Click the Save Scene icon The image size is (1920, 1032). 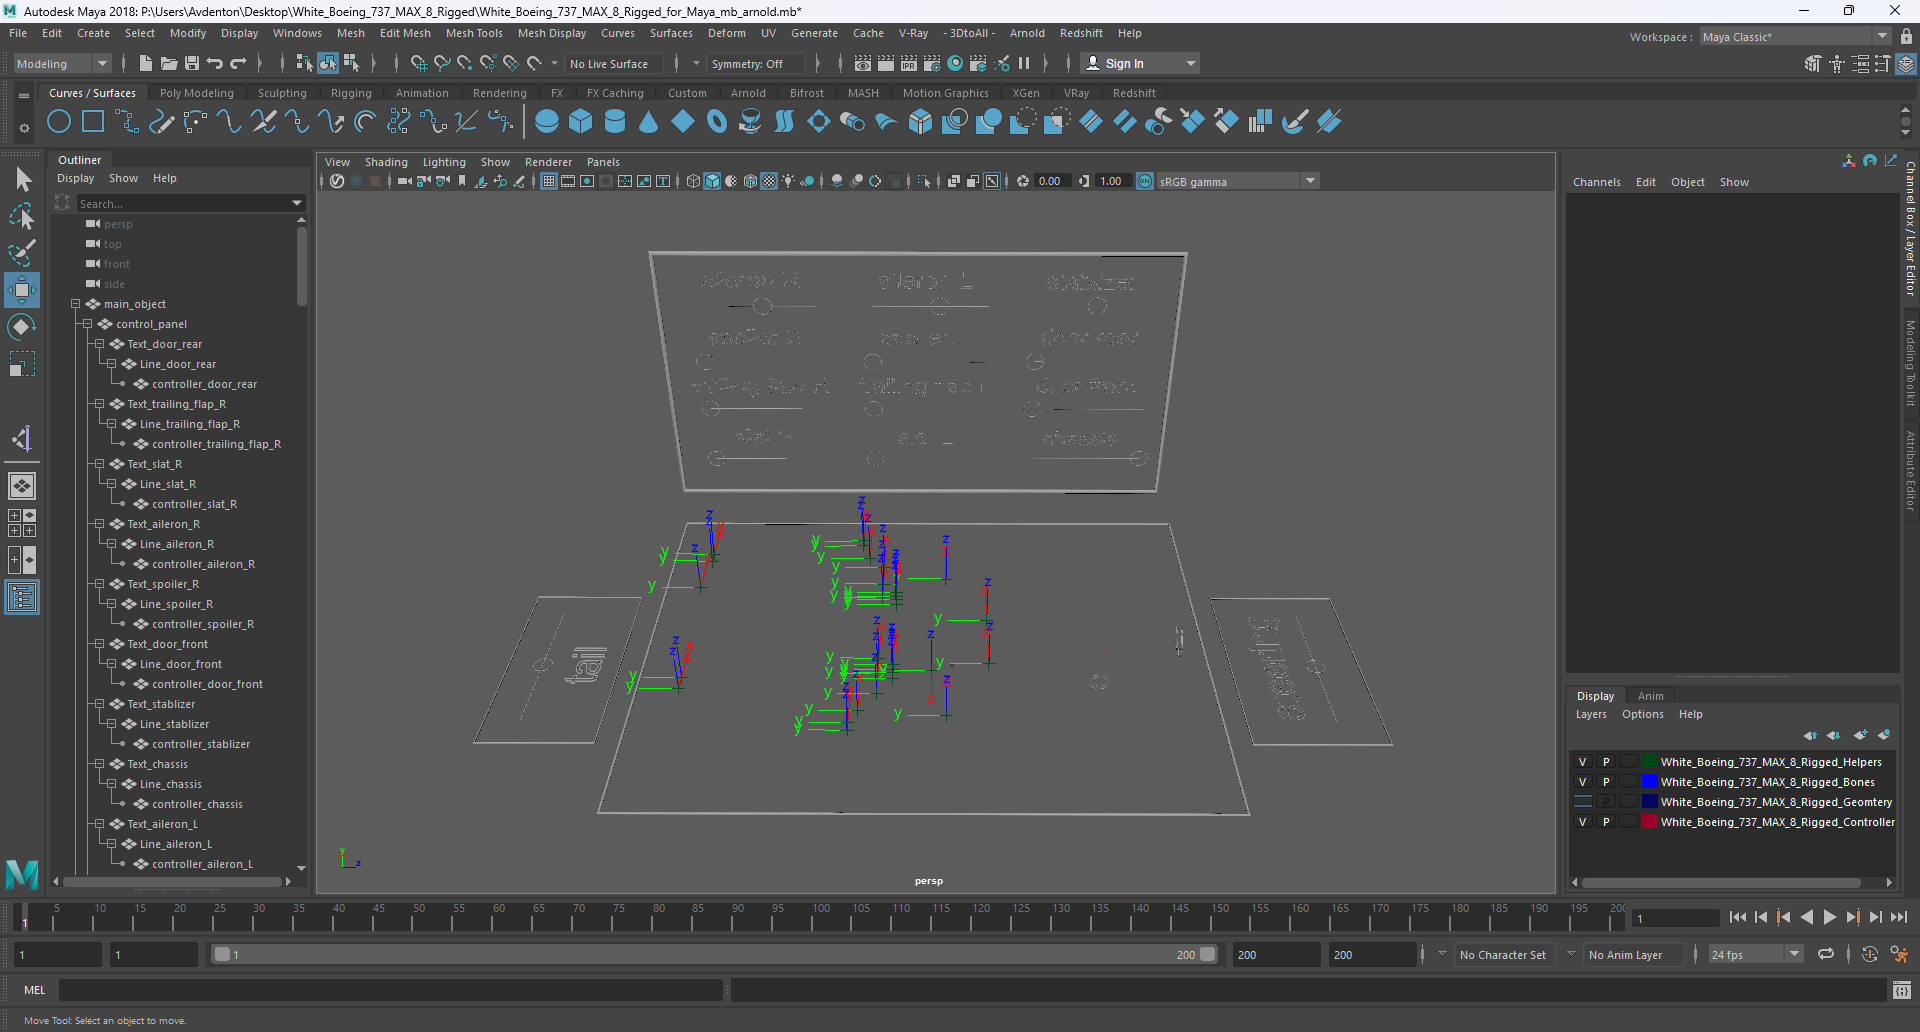pos(192,63)
